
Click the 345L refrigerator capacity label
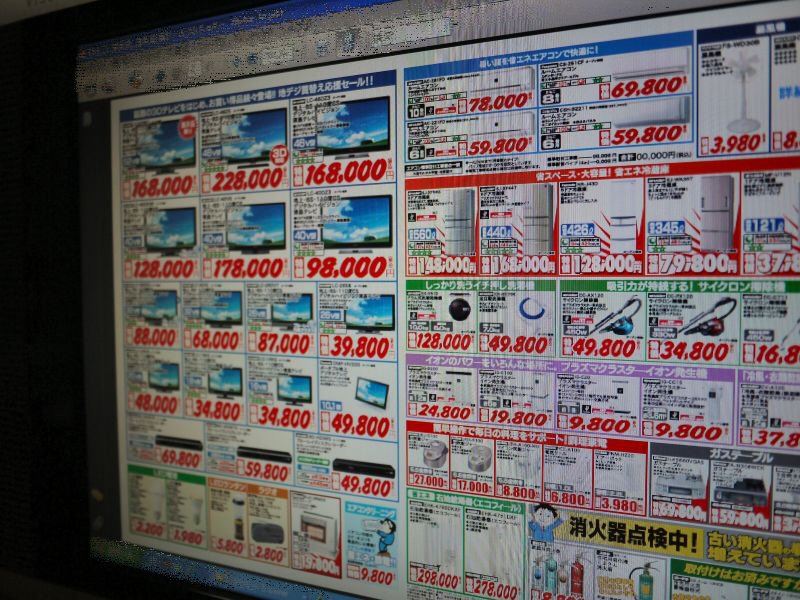(666, 228)
